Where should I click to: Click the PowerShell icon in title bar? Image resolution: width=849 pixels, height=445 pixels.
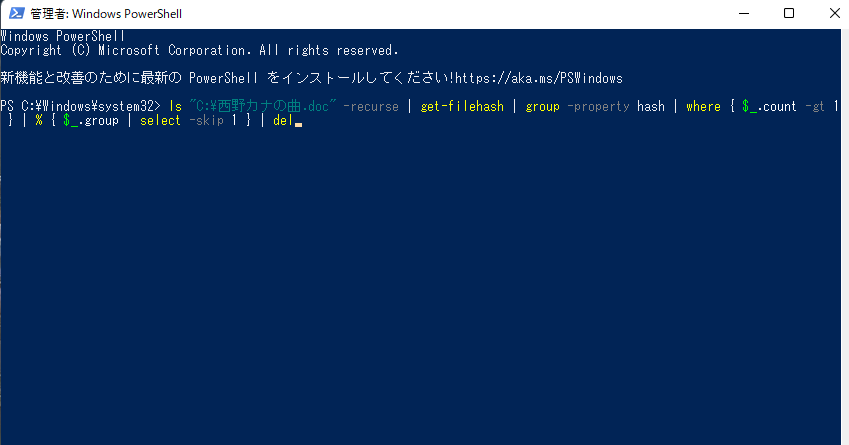16,13
